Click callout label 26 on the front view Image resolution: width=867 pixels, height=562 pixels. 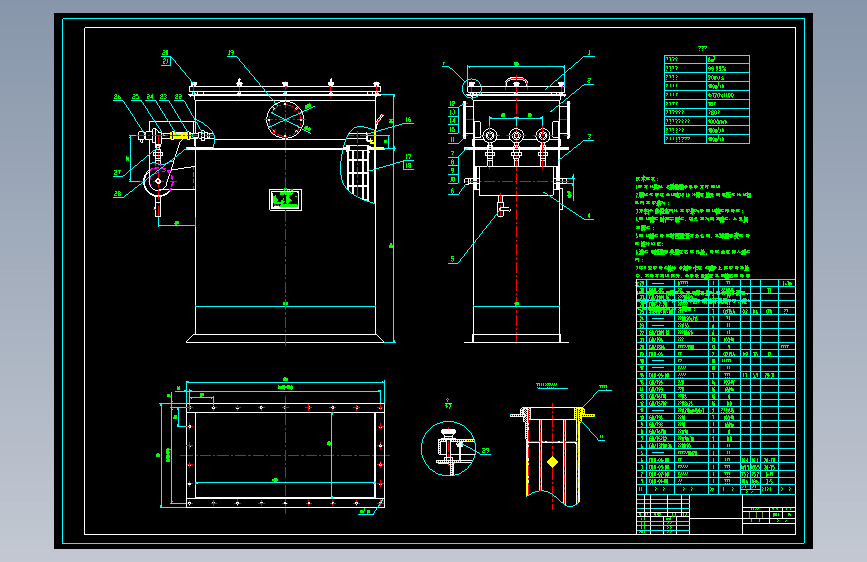[117, 97]
